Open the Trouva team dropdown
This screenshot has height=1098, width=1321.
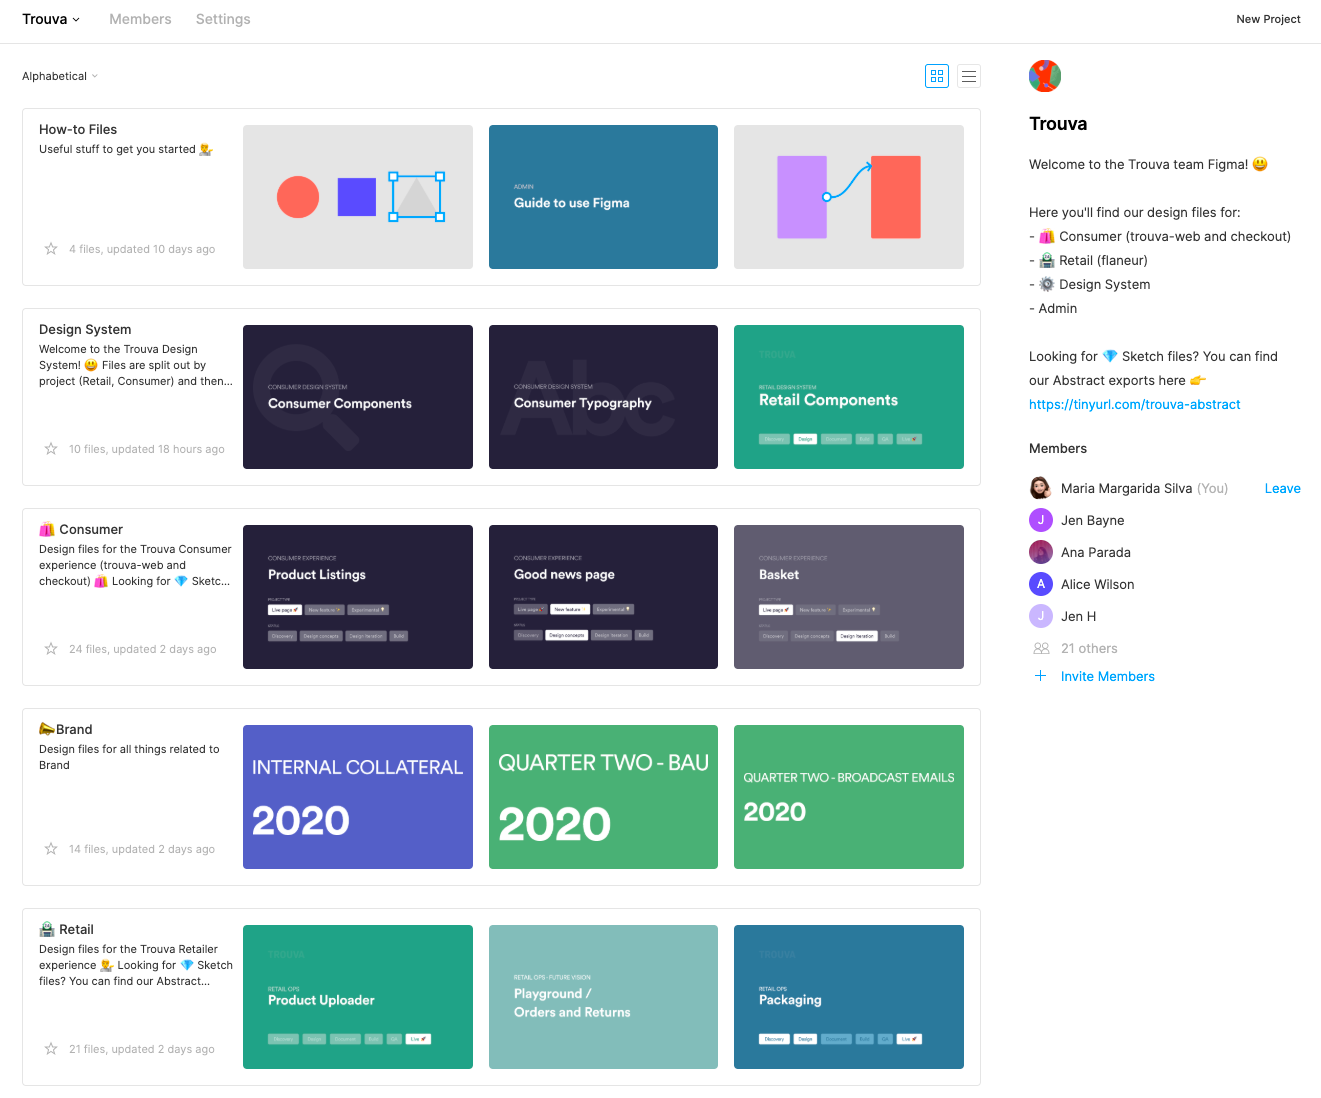point(51,19)
